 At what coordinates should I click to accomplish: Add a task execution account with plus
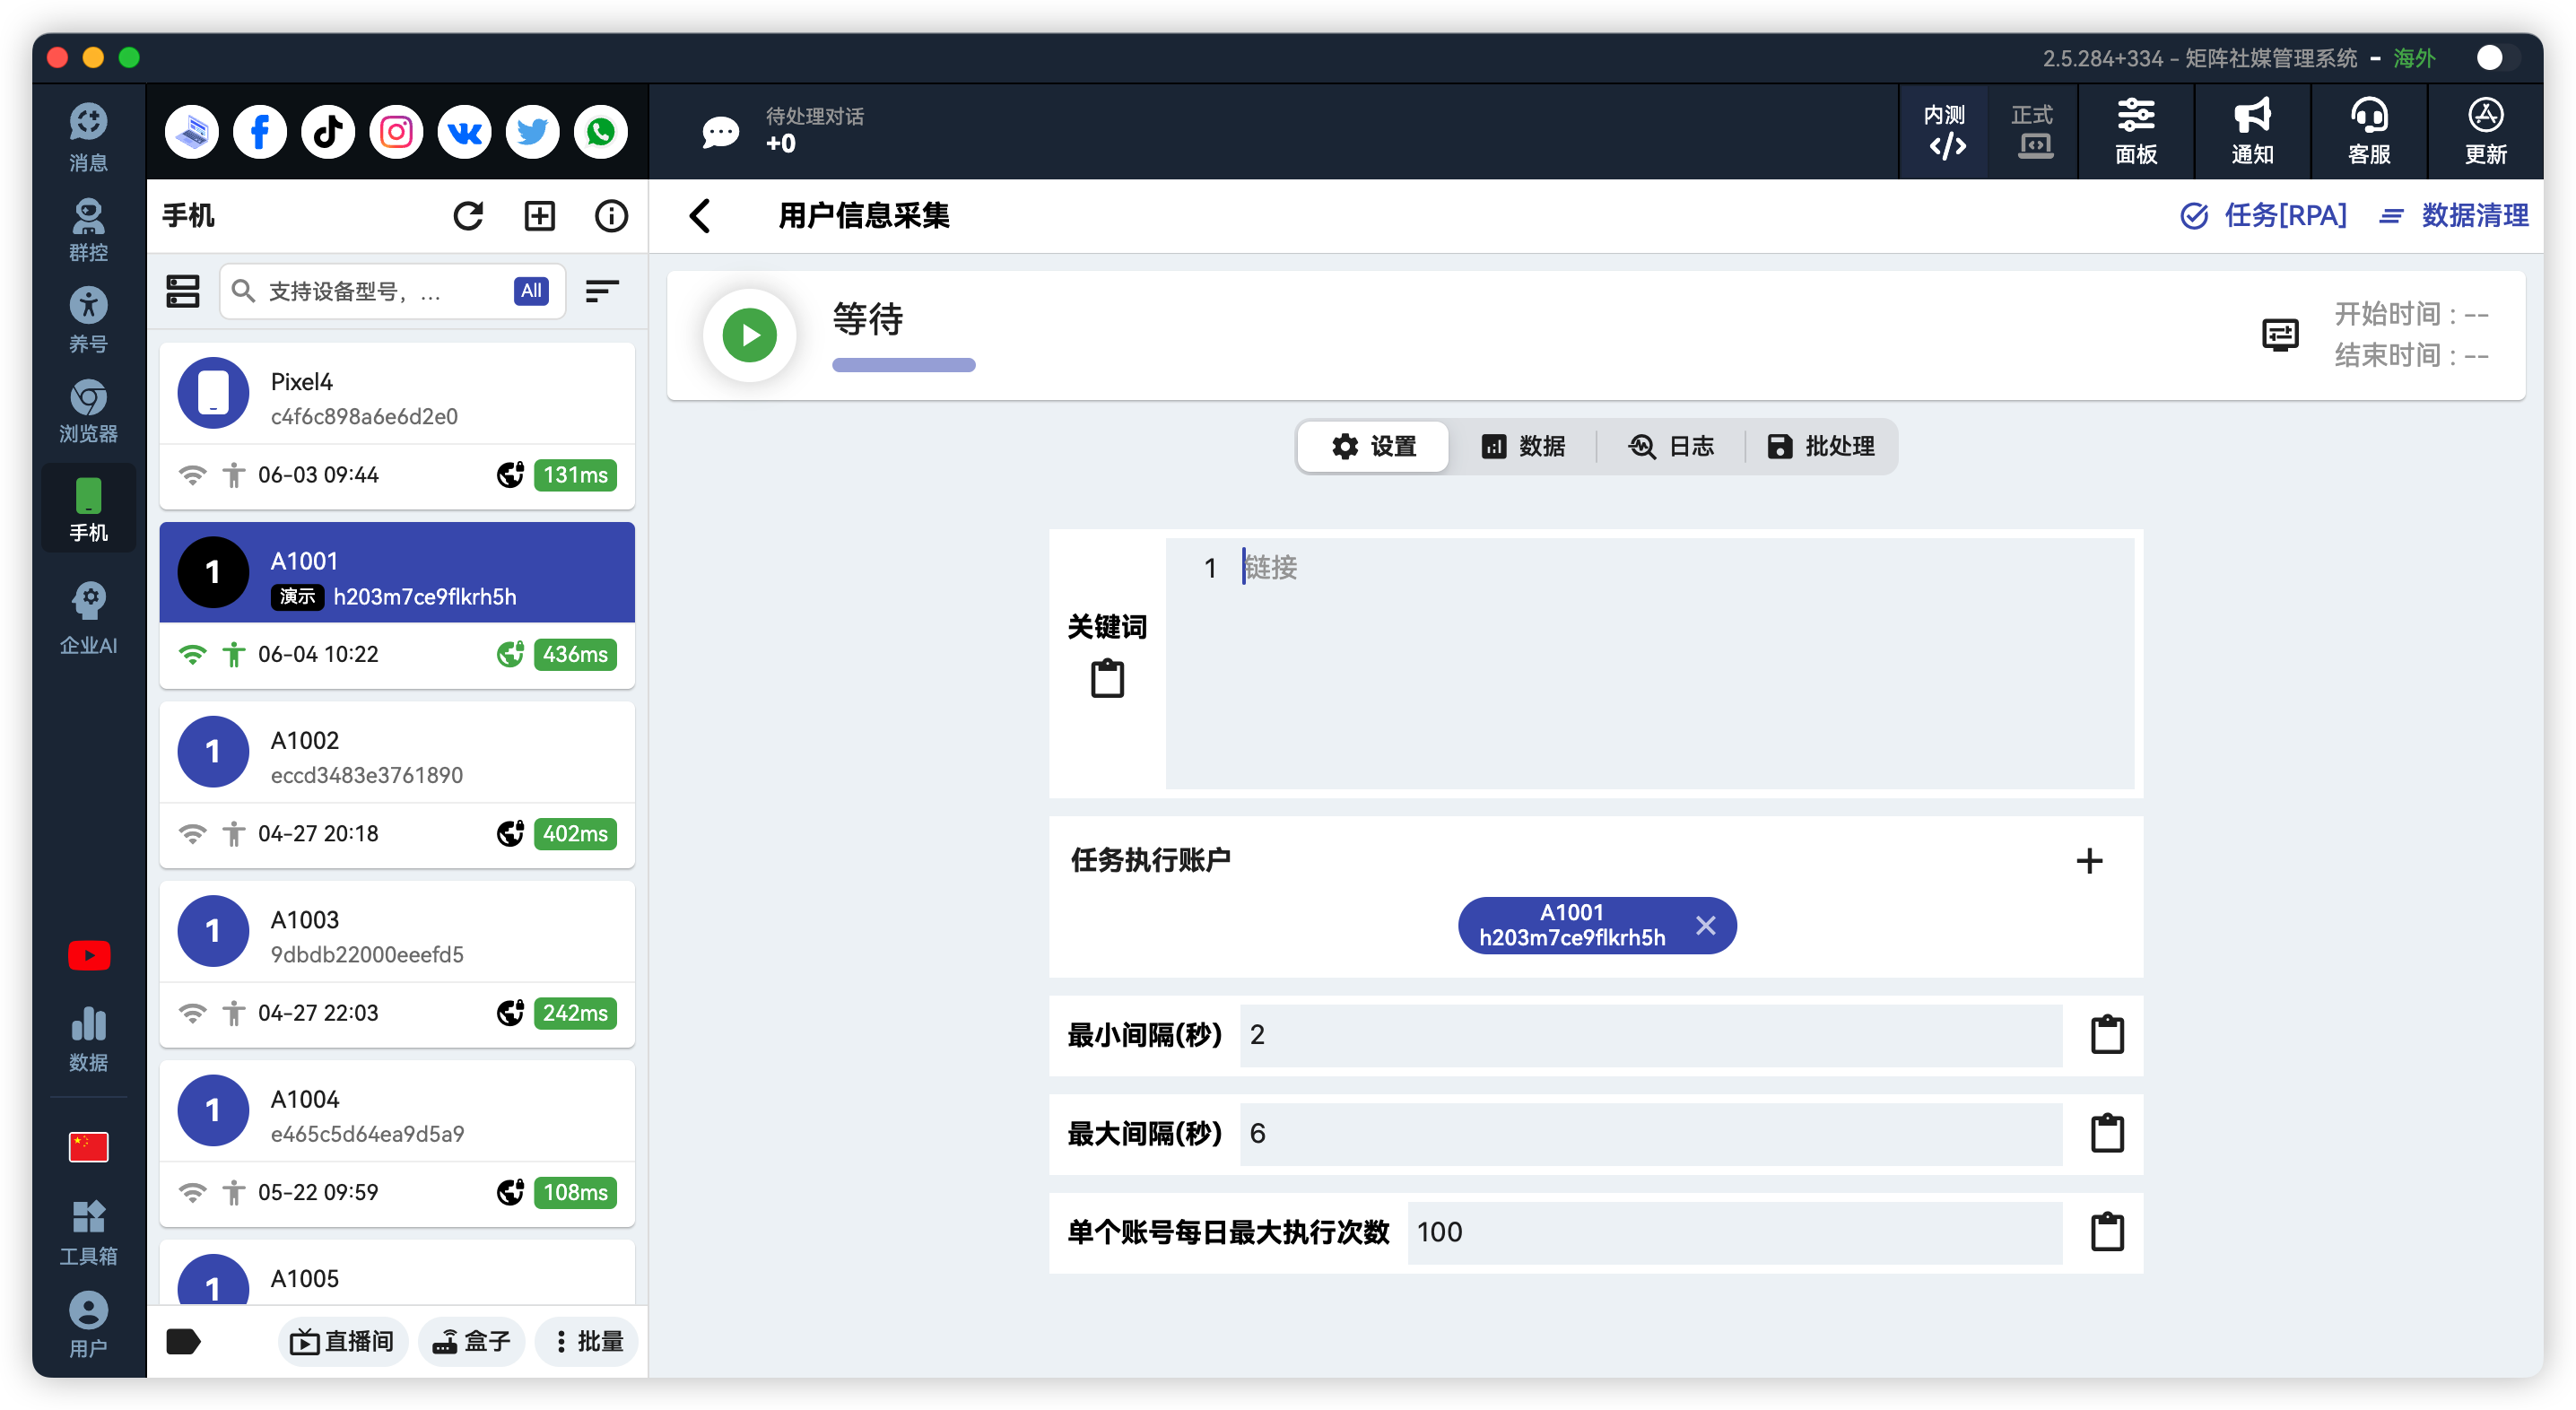pyautogui.click(x=2089, y=861)
